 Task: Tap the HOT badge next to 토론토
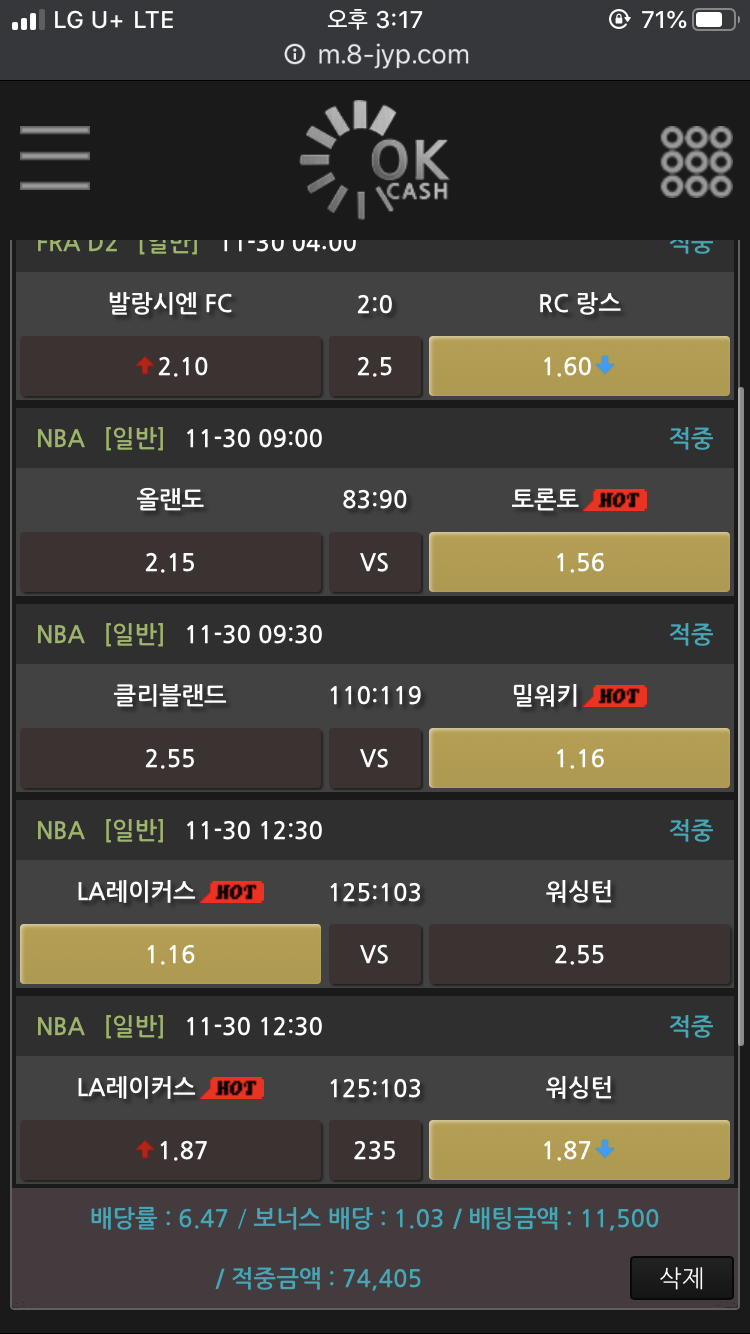pos(616,500)
